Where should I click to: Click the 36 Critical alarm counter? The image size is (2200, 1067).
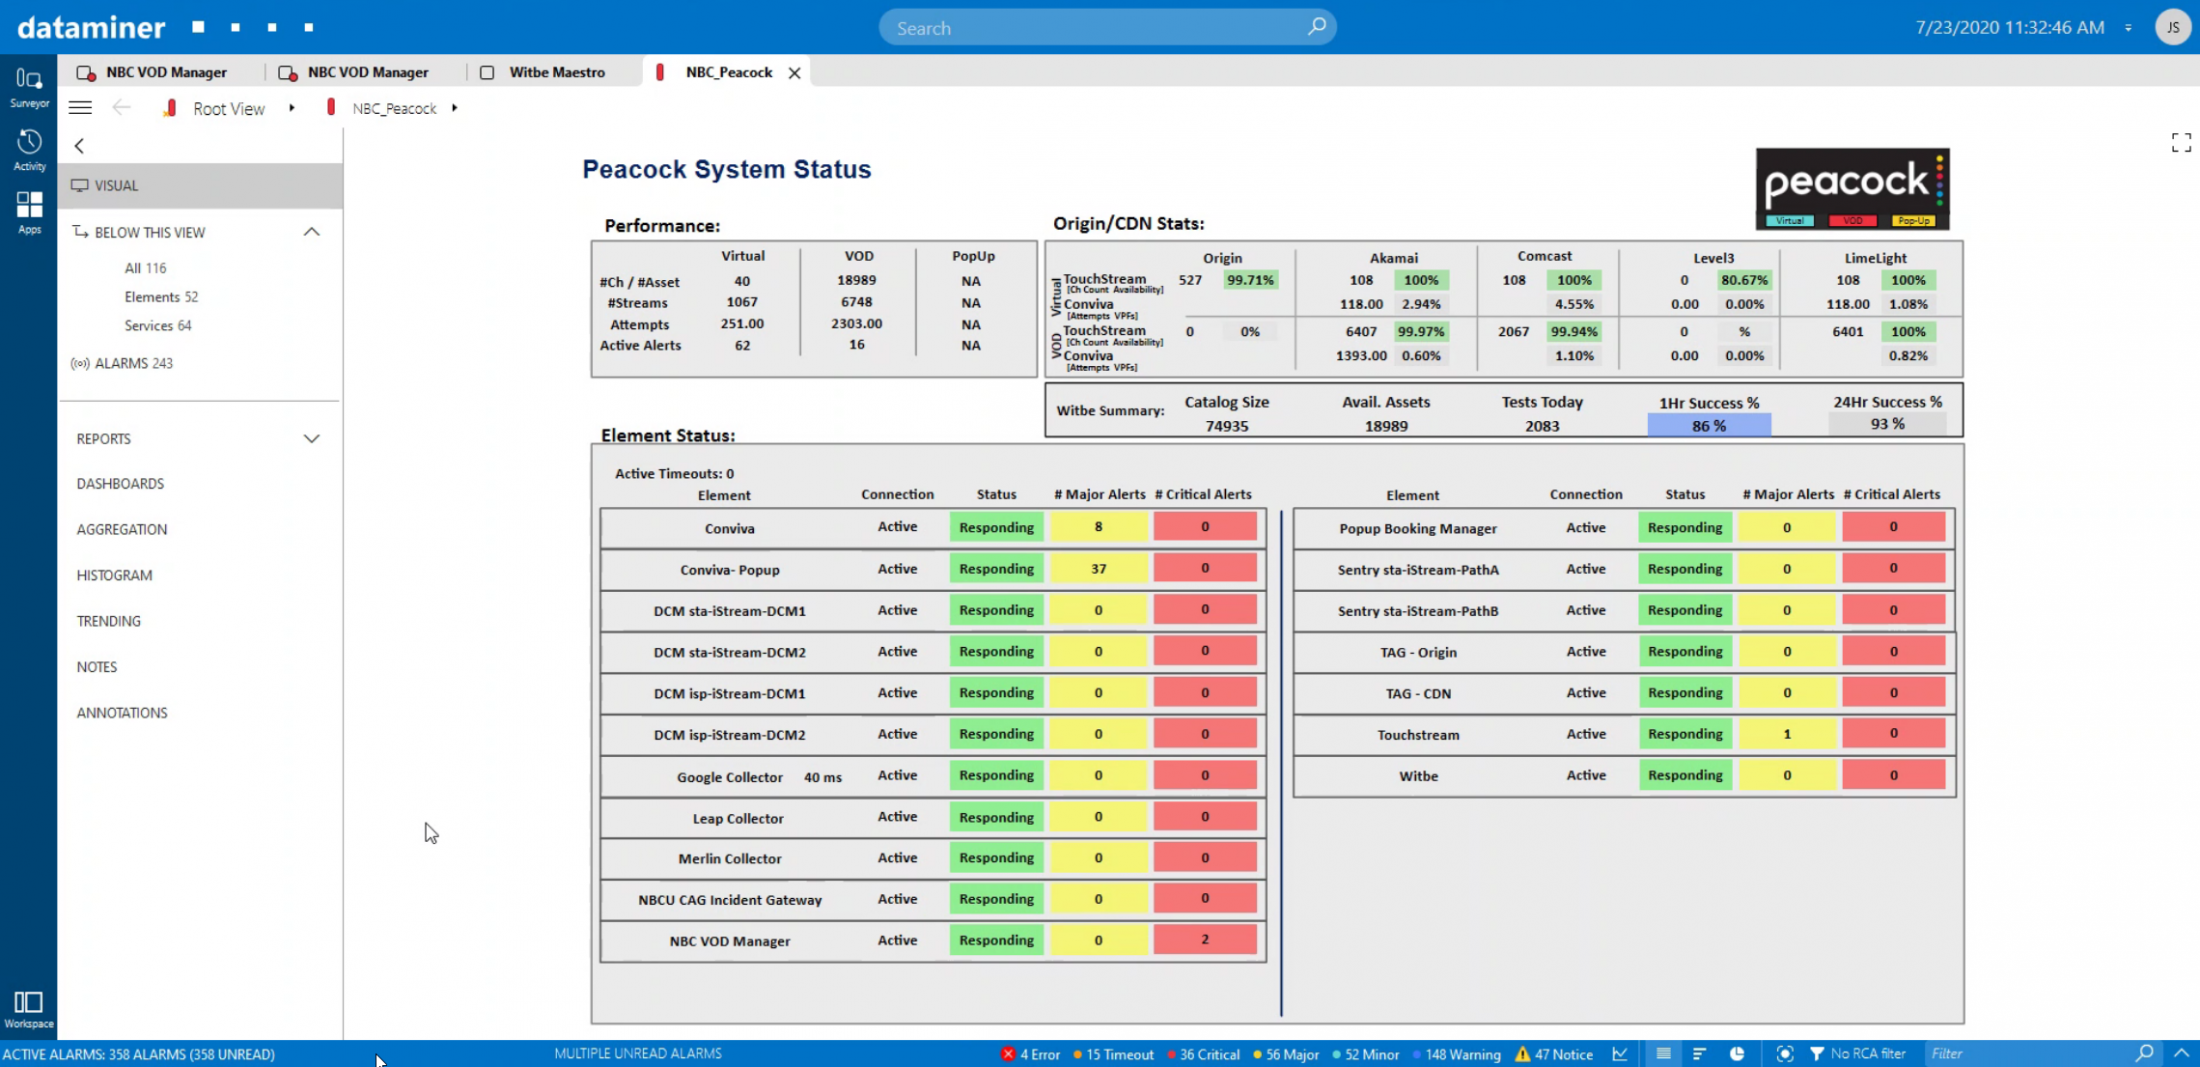click(1203, 1054)
